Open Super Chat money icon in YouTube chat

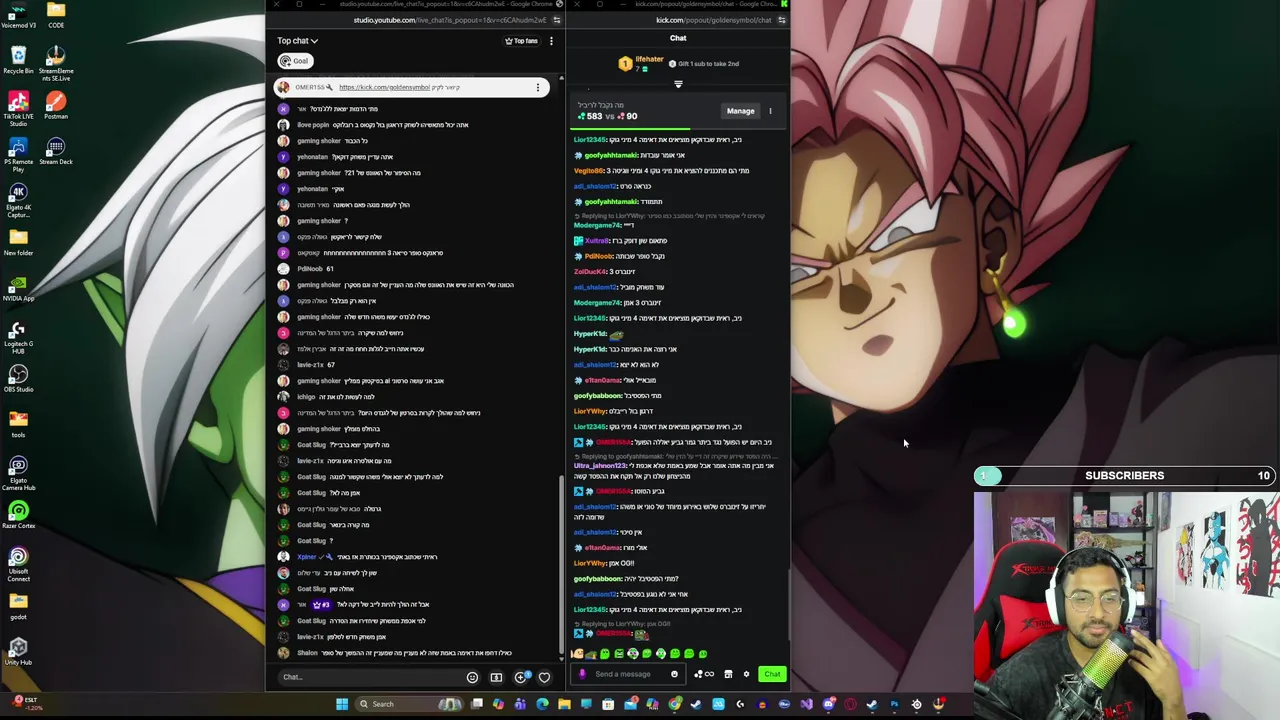point(496,677)
